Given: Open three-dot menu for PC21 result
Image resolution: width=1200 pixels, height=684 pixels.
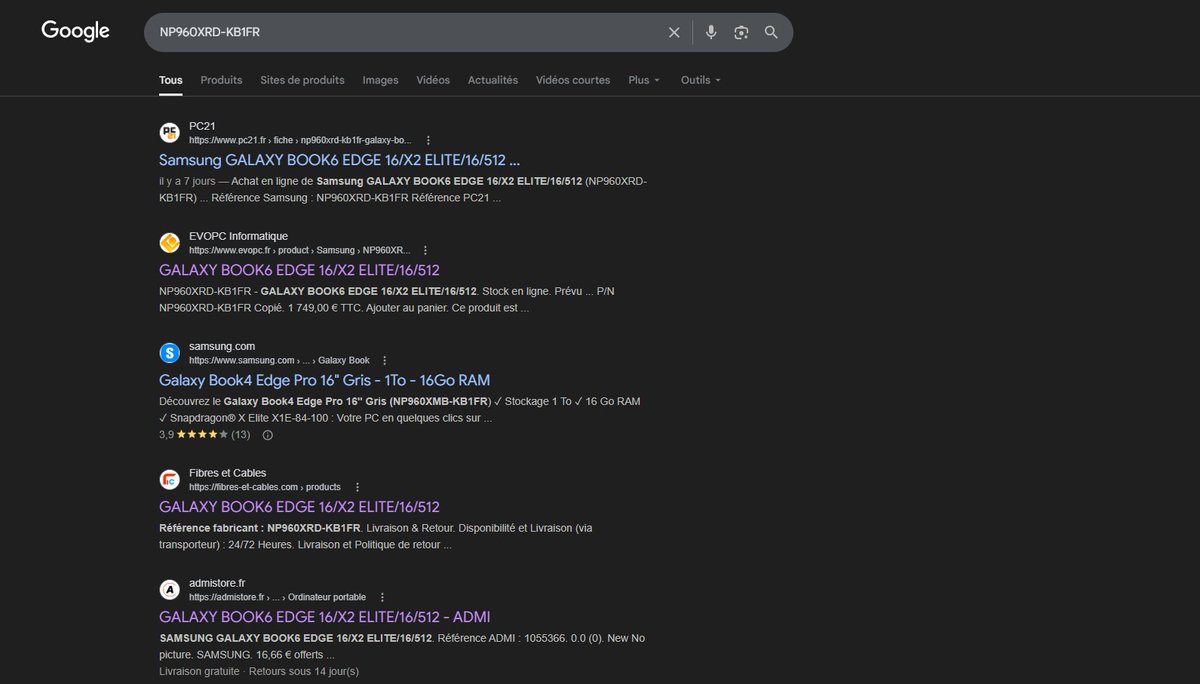Looking at the screenshot, I should 429,140.
